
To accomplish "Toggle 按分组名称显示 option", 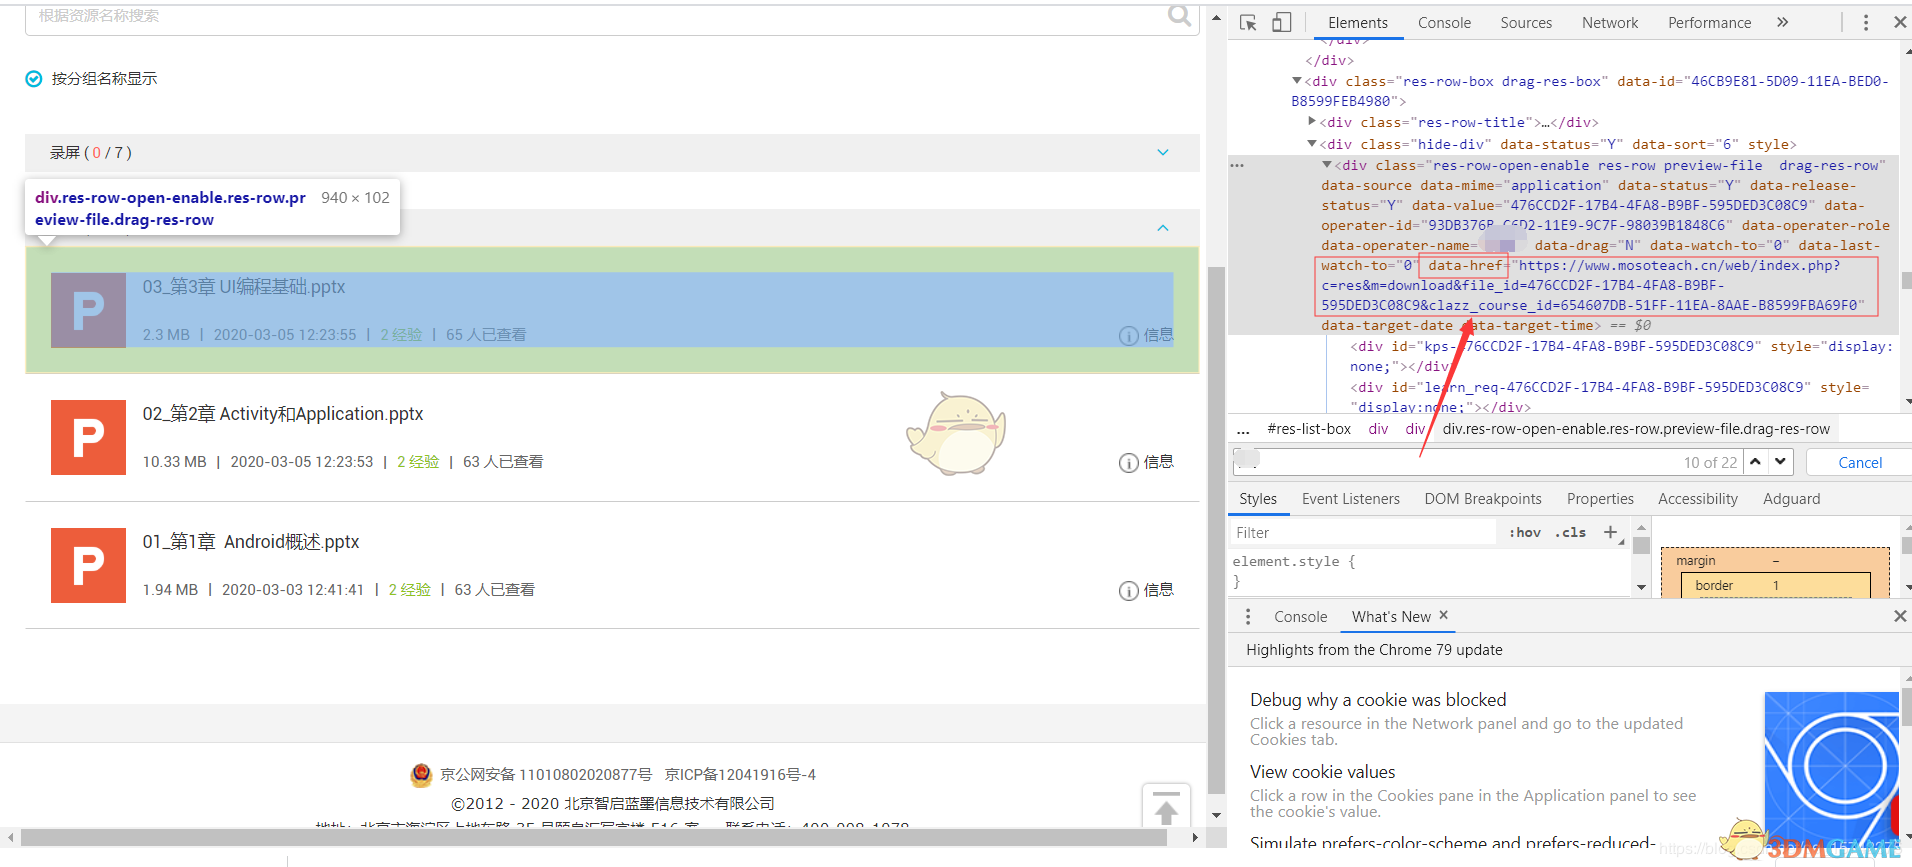I will click(x=34, y=79).
